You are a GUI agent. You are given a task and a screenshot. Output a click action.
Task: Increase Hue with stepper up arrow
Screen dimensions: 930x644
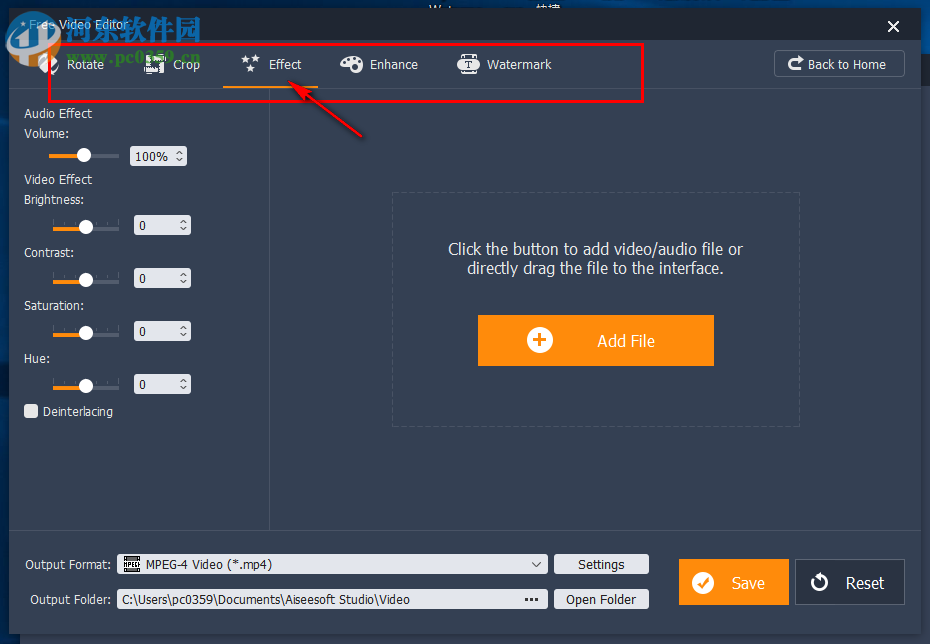coord(183,380)
